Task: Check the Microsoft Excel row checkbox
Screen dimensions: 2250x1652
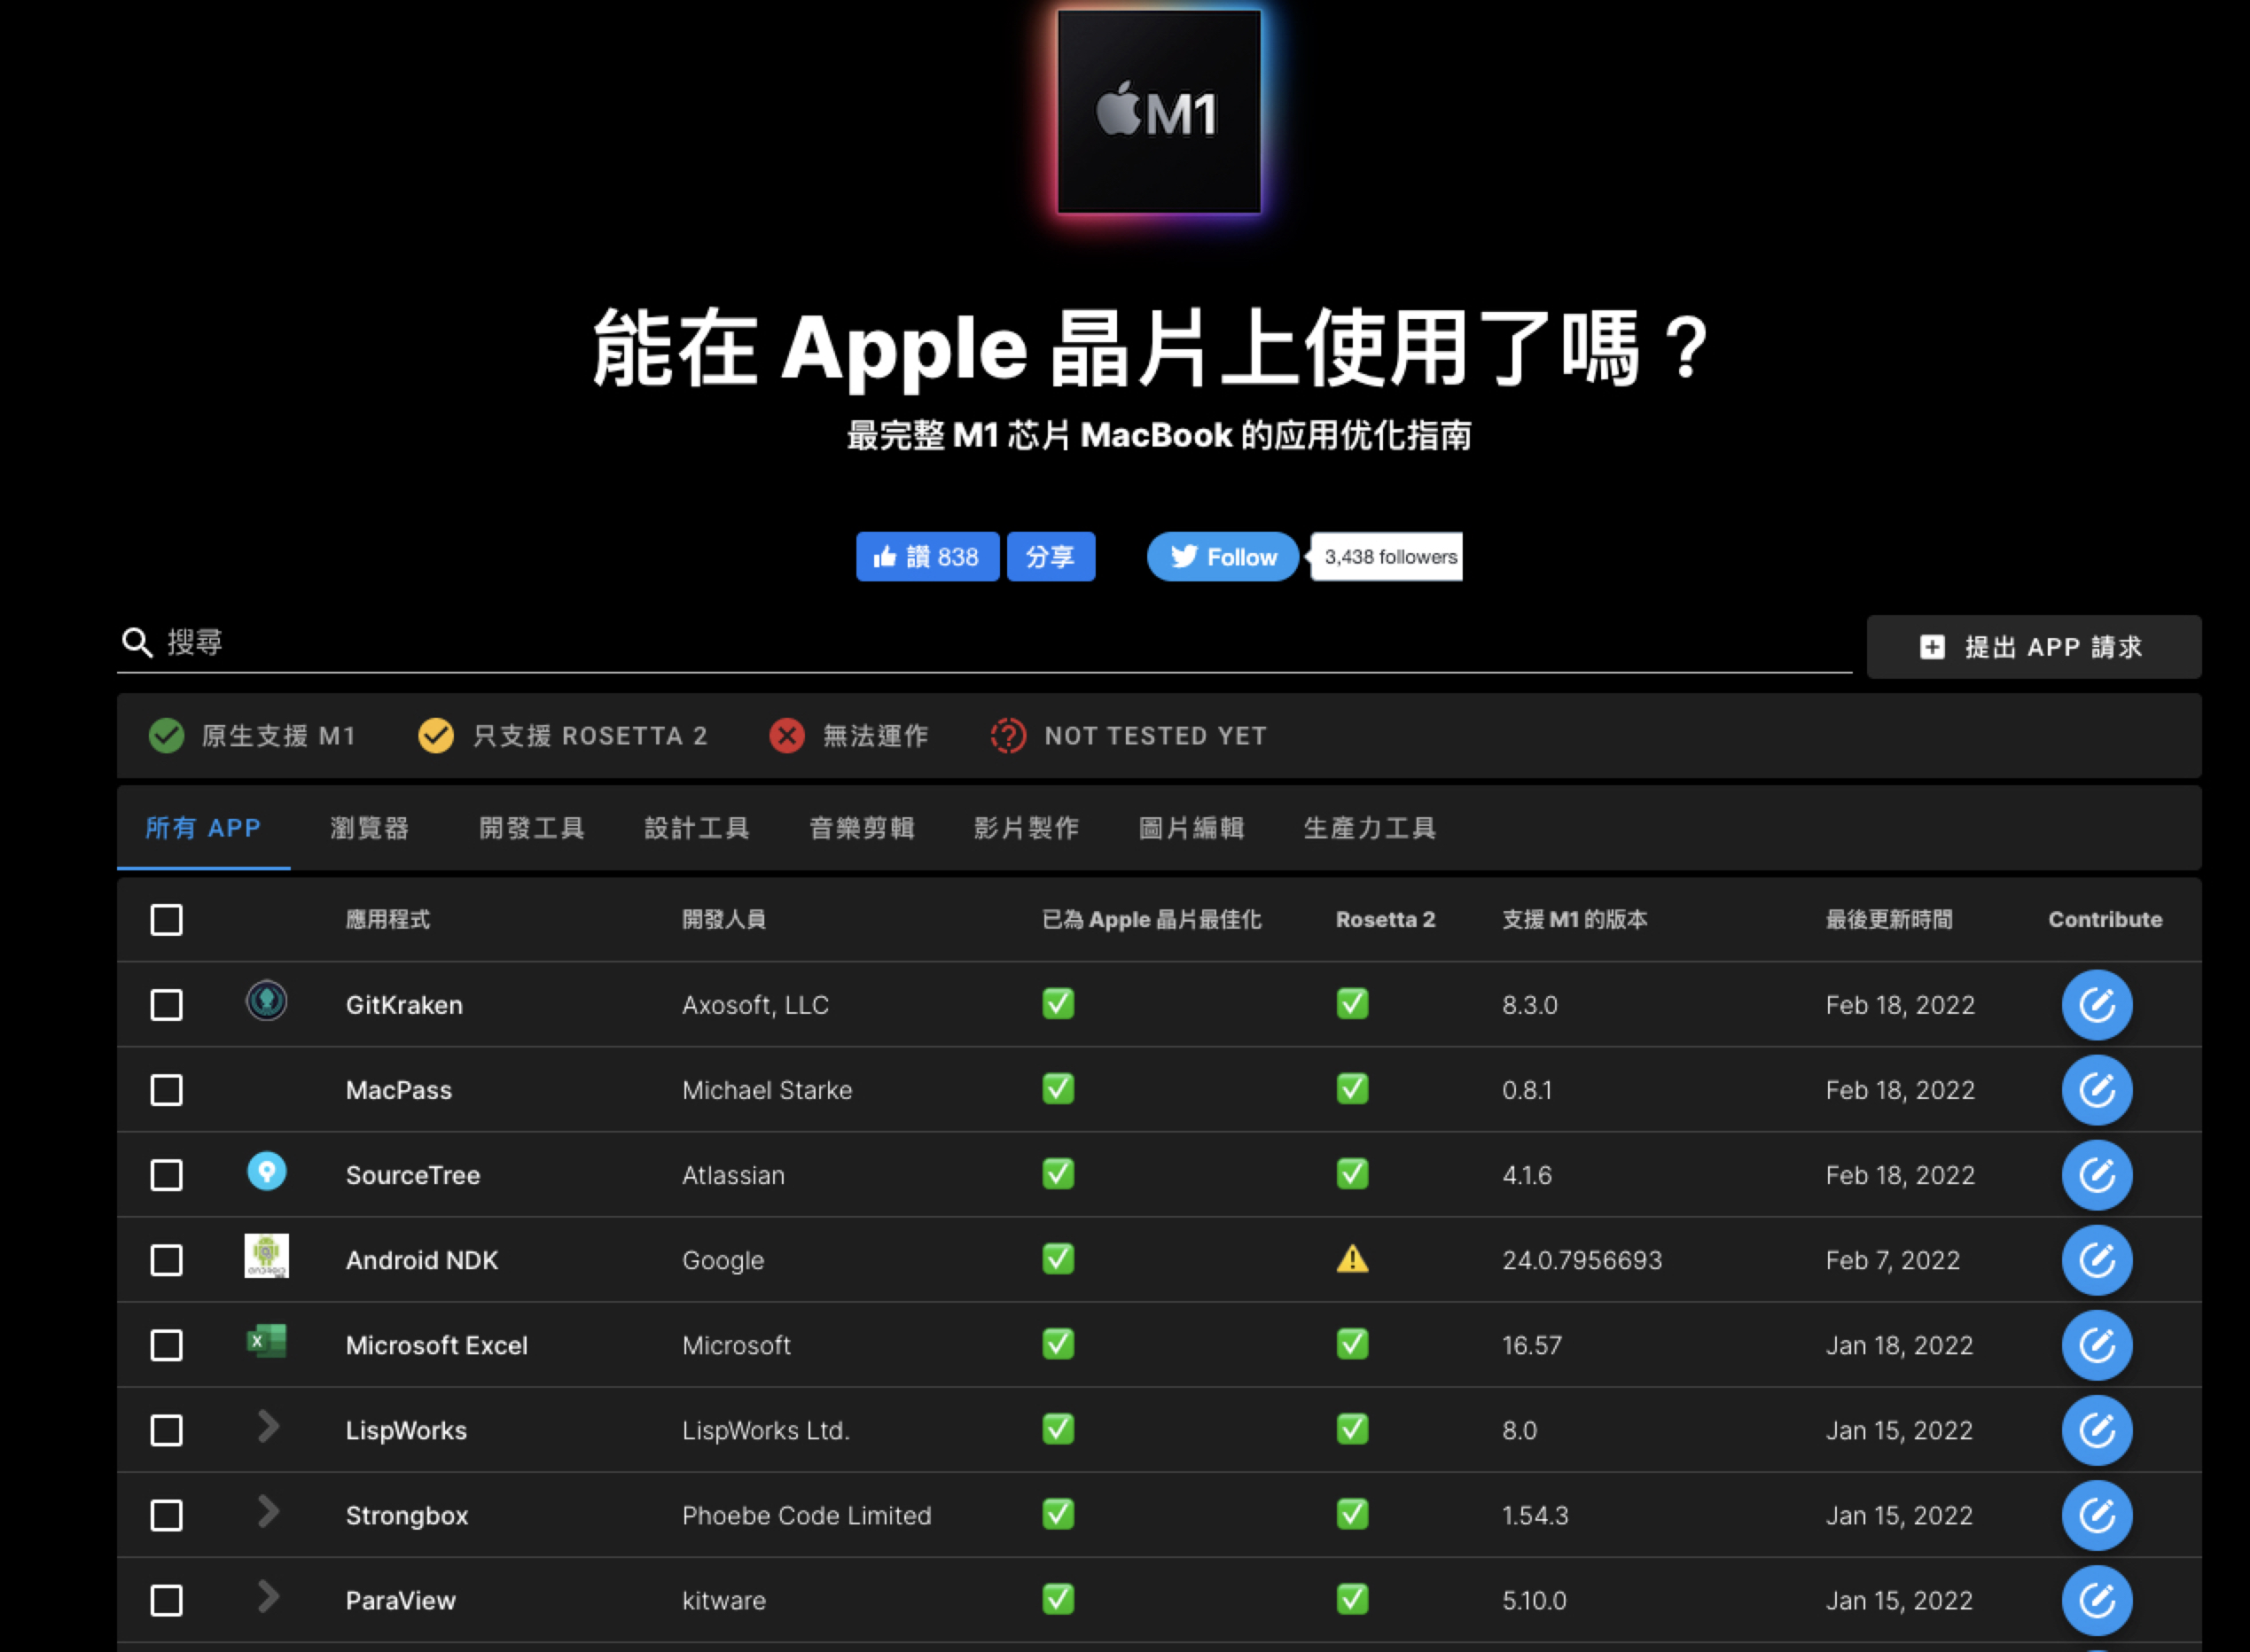Action: tap(167, 1345)
